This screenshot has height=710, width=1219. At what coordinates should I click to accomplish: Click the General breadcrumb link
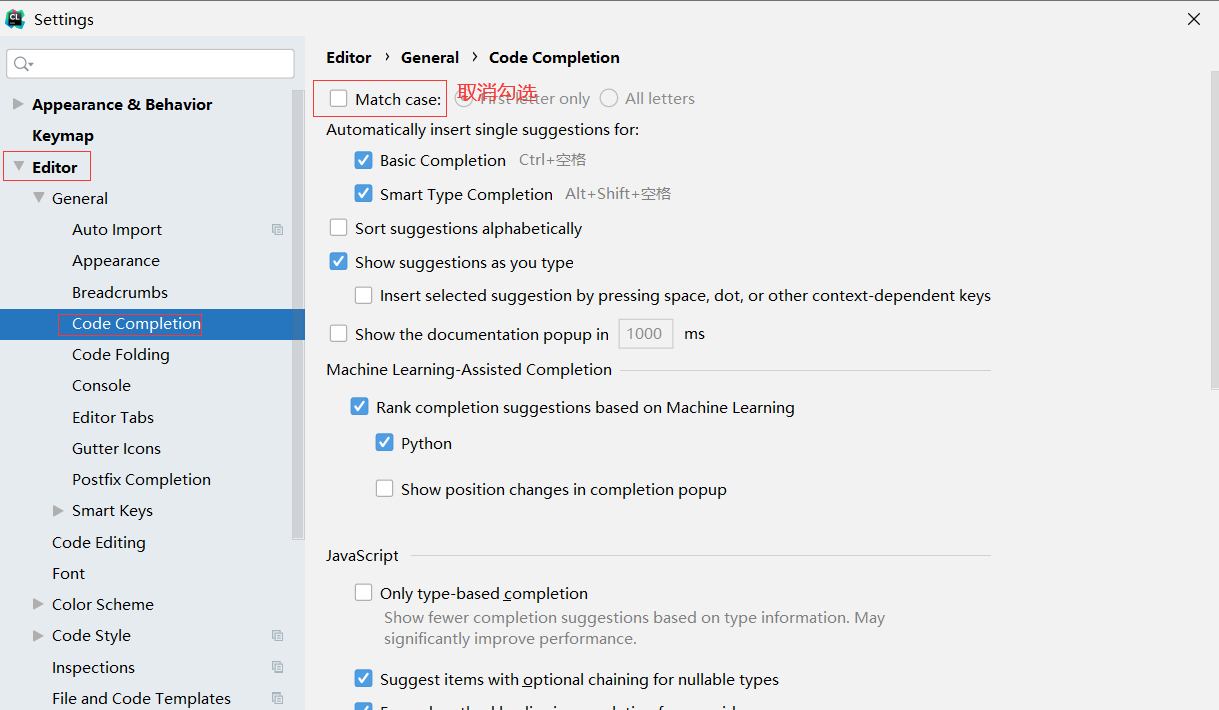pyautogui.click(x=430, y=58)
